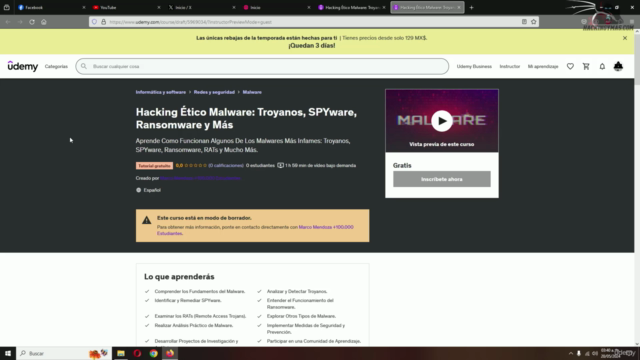
Task: Click the browser home button
Action: (x=44, y=22)
